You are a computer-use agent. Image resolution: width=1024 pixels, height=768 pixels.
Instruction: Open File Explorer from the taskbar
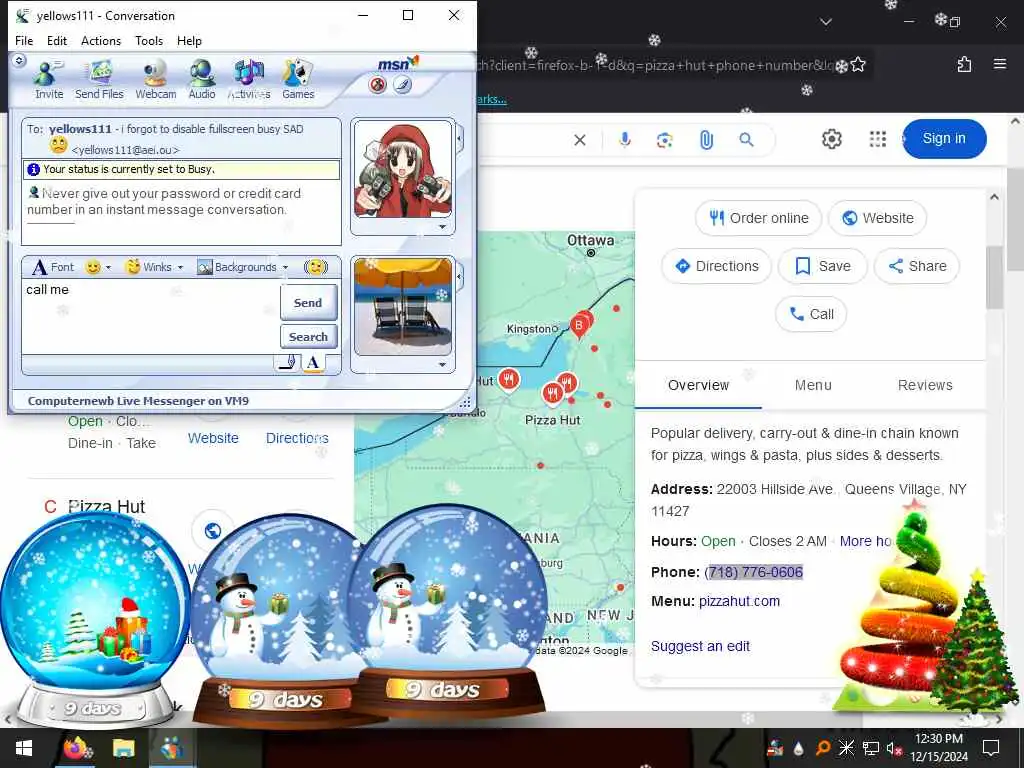point(123,748)
